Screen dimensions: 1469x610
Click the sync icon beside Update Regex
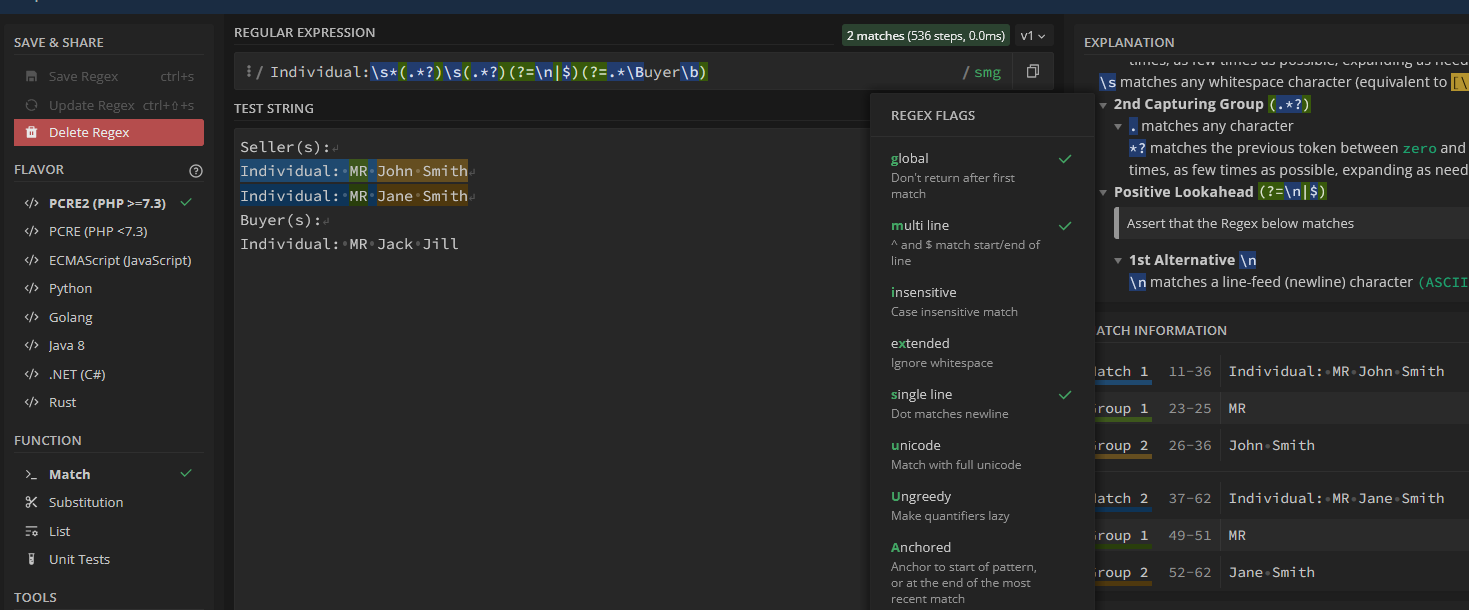coord(31,105)
